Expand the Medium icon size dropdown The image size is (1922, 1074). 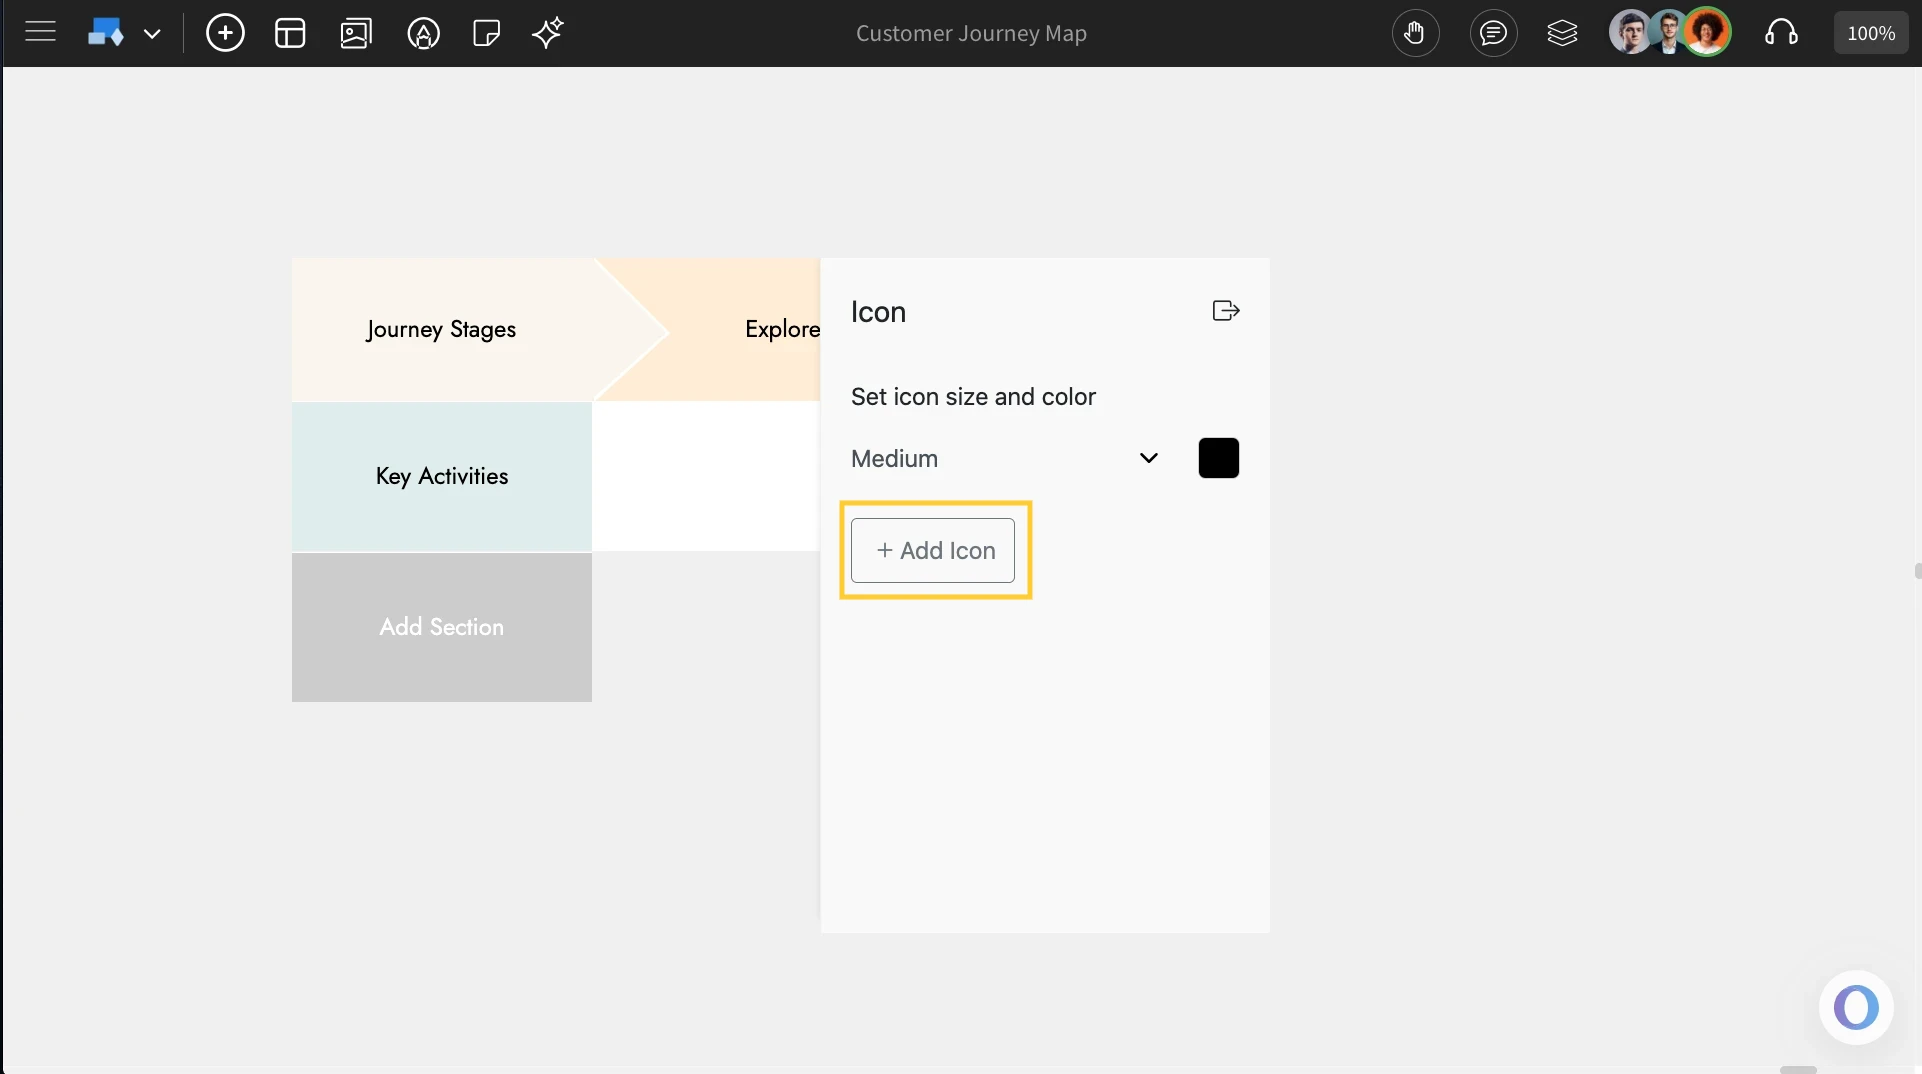[x=1149, y=458]
